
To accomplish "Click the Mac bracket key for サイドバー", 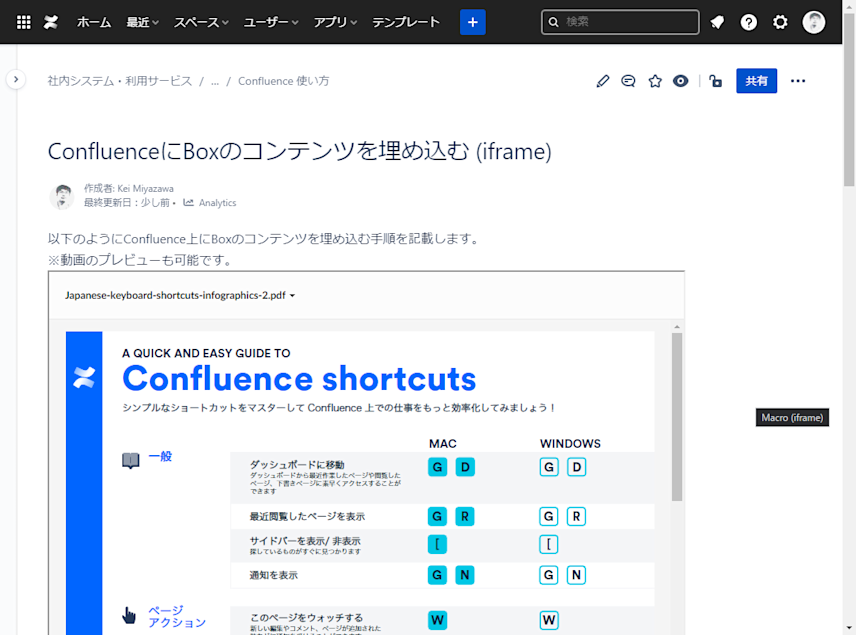I will pos(437,544).
